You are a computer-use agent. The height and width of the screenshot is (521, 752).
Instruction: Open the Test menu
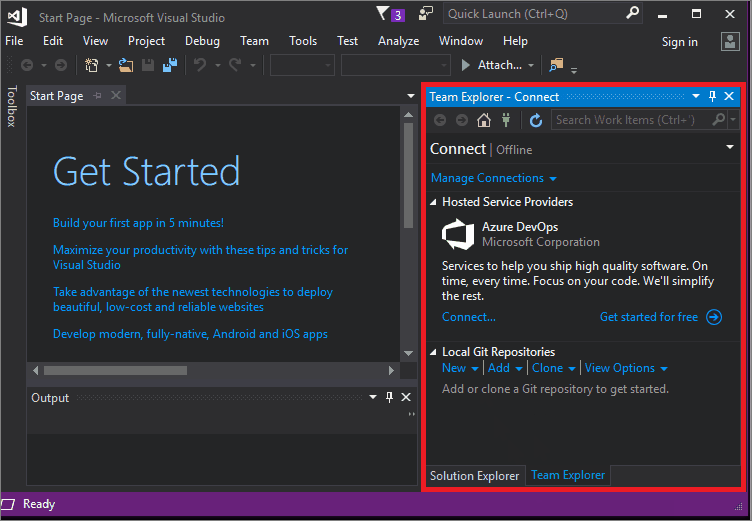pos(347,41)
